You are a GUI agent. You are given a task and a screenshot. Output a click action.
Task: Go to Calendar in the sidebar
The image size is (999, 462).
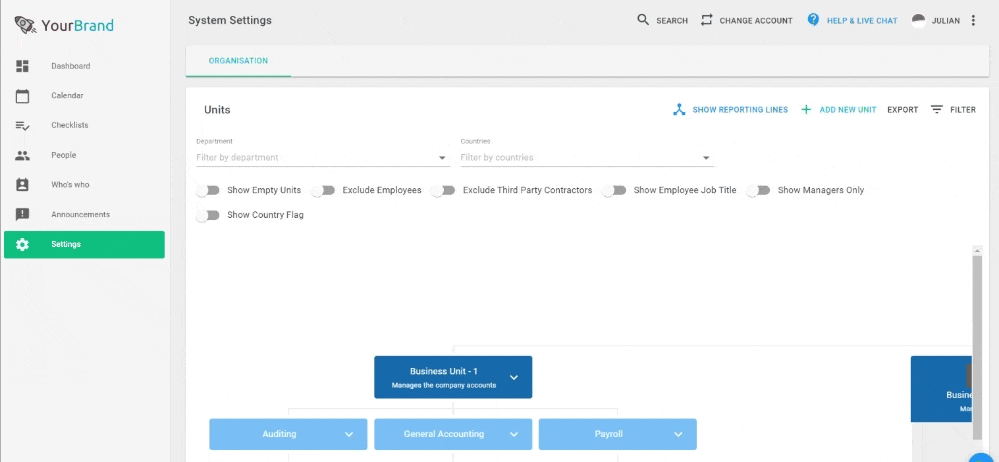(x=84, y=96)
